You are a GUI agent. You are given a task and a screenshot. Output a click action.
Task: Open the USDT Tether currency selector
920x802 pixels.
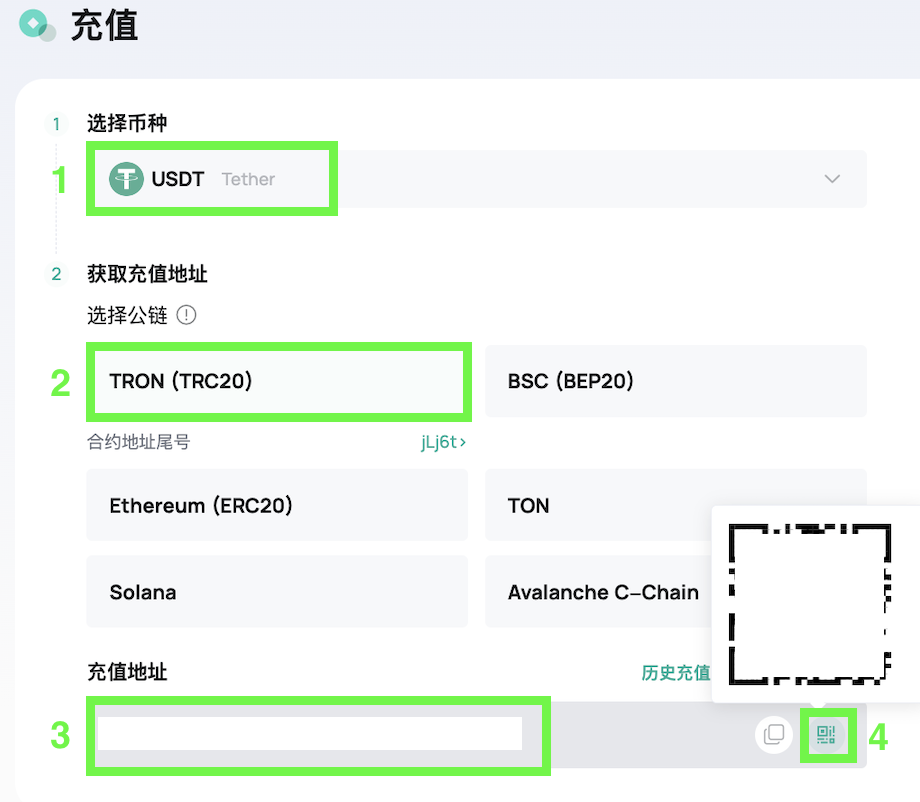[x=476, y=179]
